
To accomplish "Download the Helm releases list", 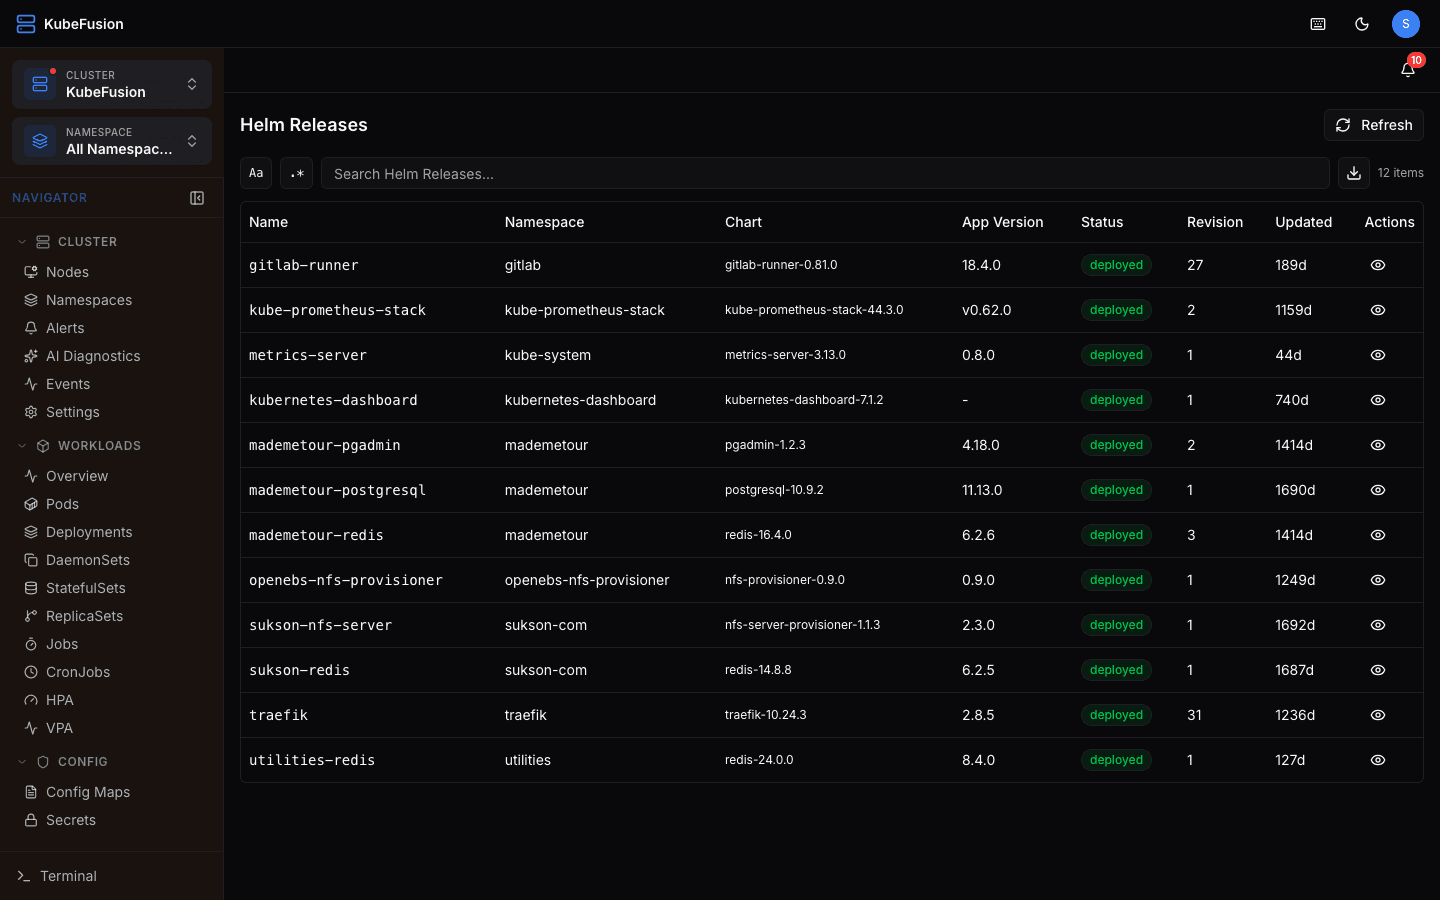I will tap(1354, 172).
